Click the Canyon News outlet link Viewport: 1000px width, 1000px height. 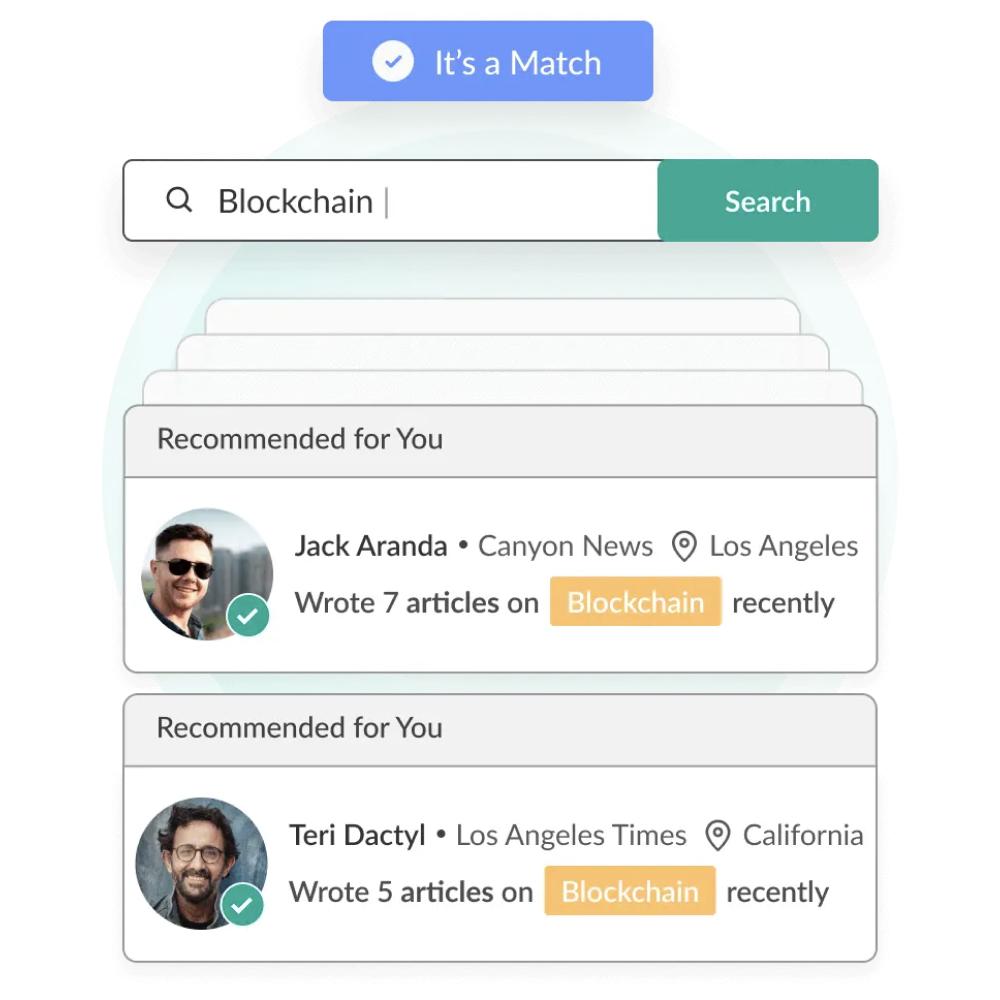click(565, 546)
